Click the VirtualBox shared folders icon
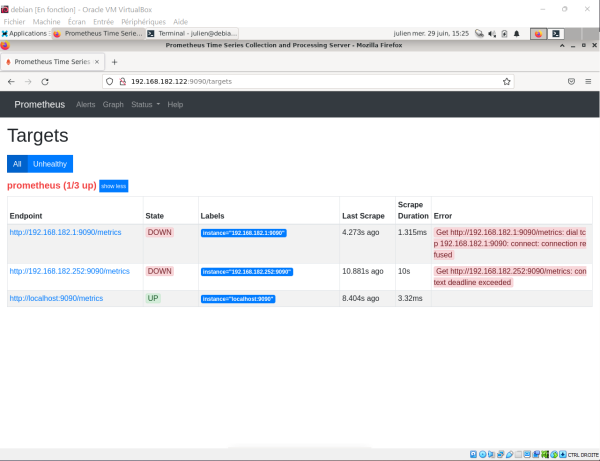600x461 pixels. pos(518,454)
